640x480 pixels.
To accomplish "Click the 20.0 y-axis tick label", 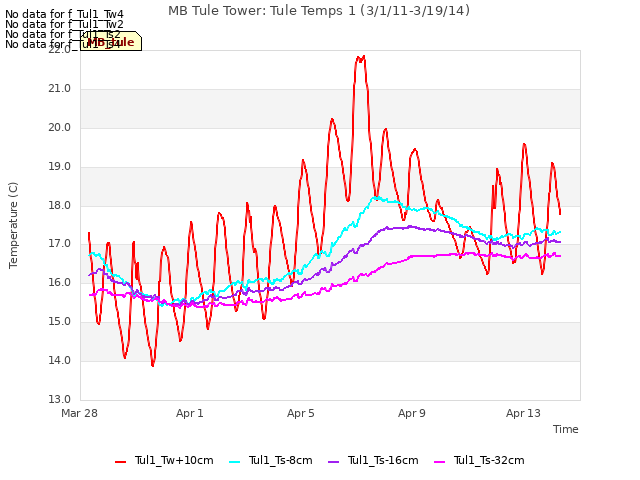I will pos(60,128).
